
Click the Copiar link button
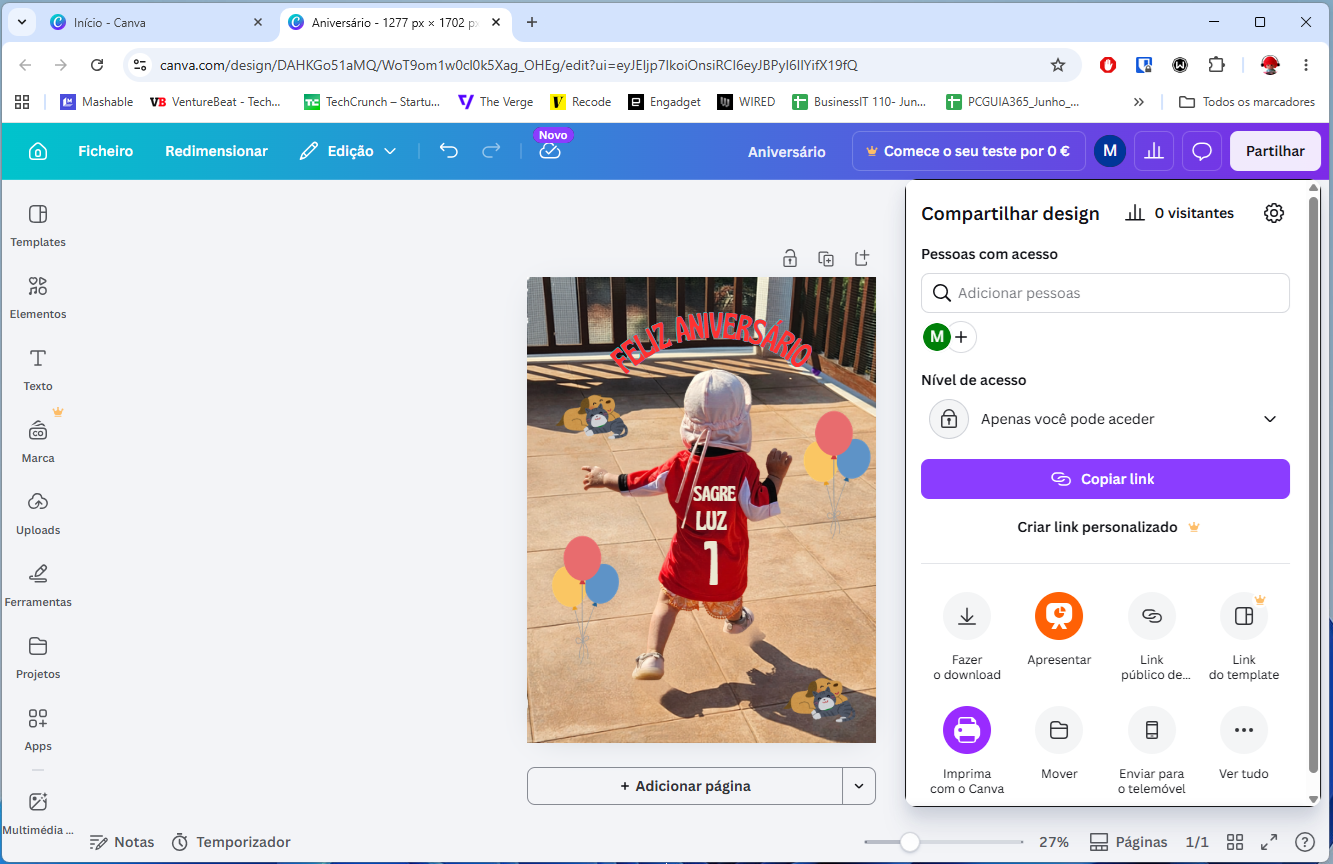tap(1105, 479)
